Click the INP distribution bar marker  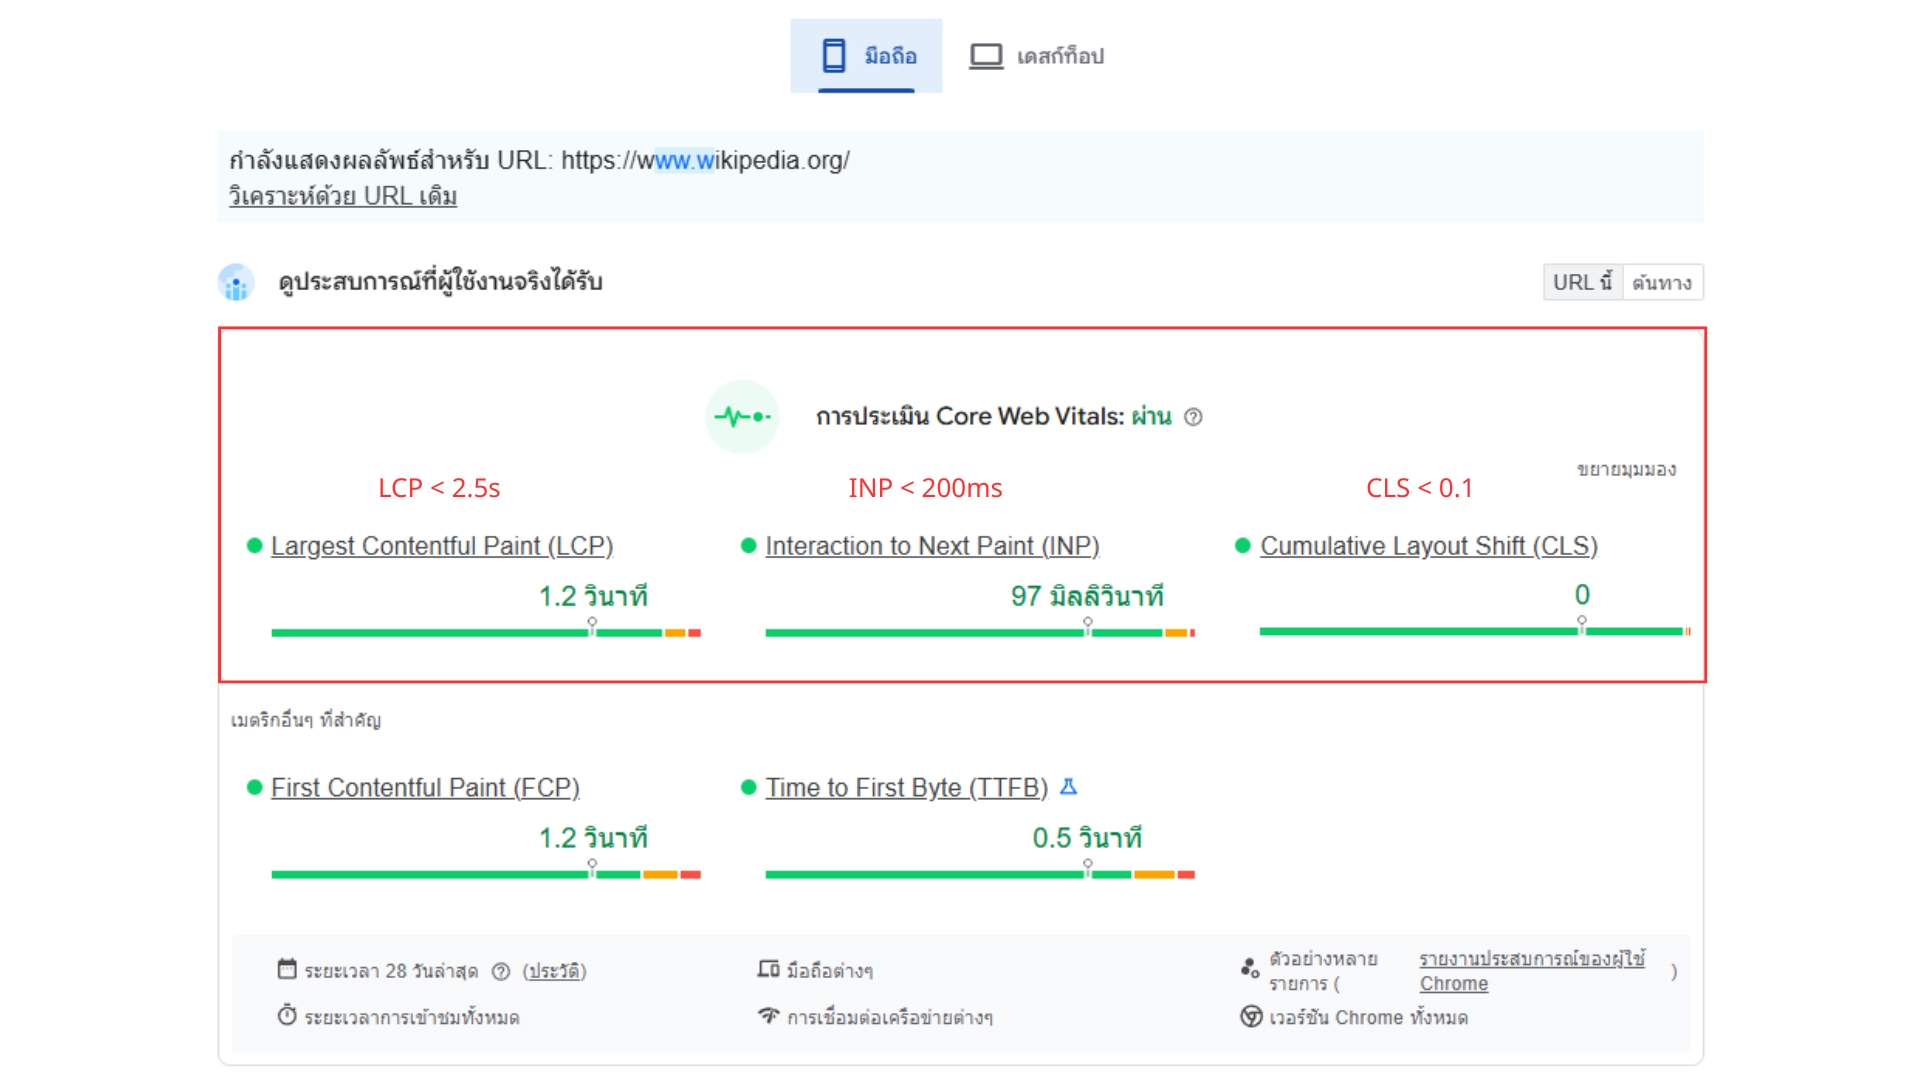1088,626
